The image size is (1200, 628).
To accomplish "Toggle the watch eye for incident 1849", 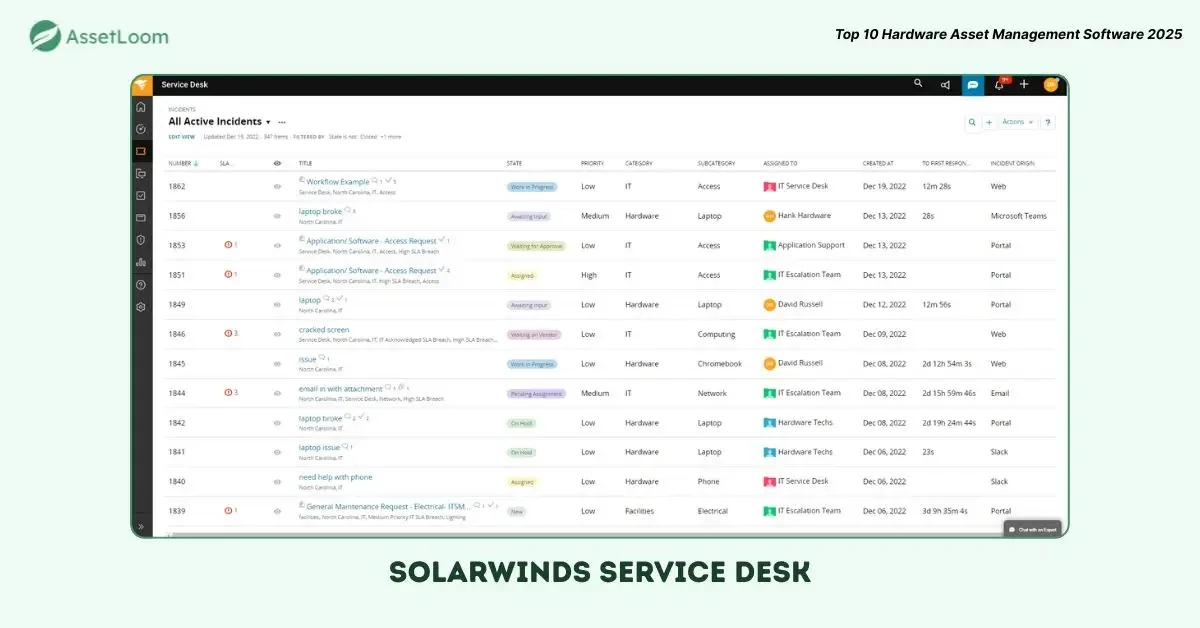I will (x=278, y=305).
